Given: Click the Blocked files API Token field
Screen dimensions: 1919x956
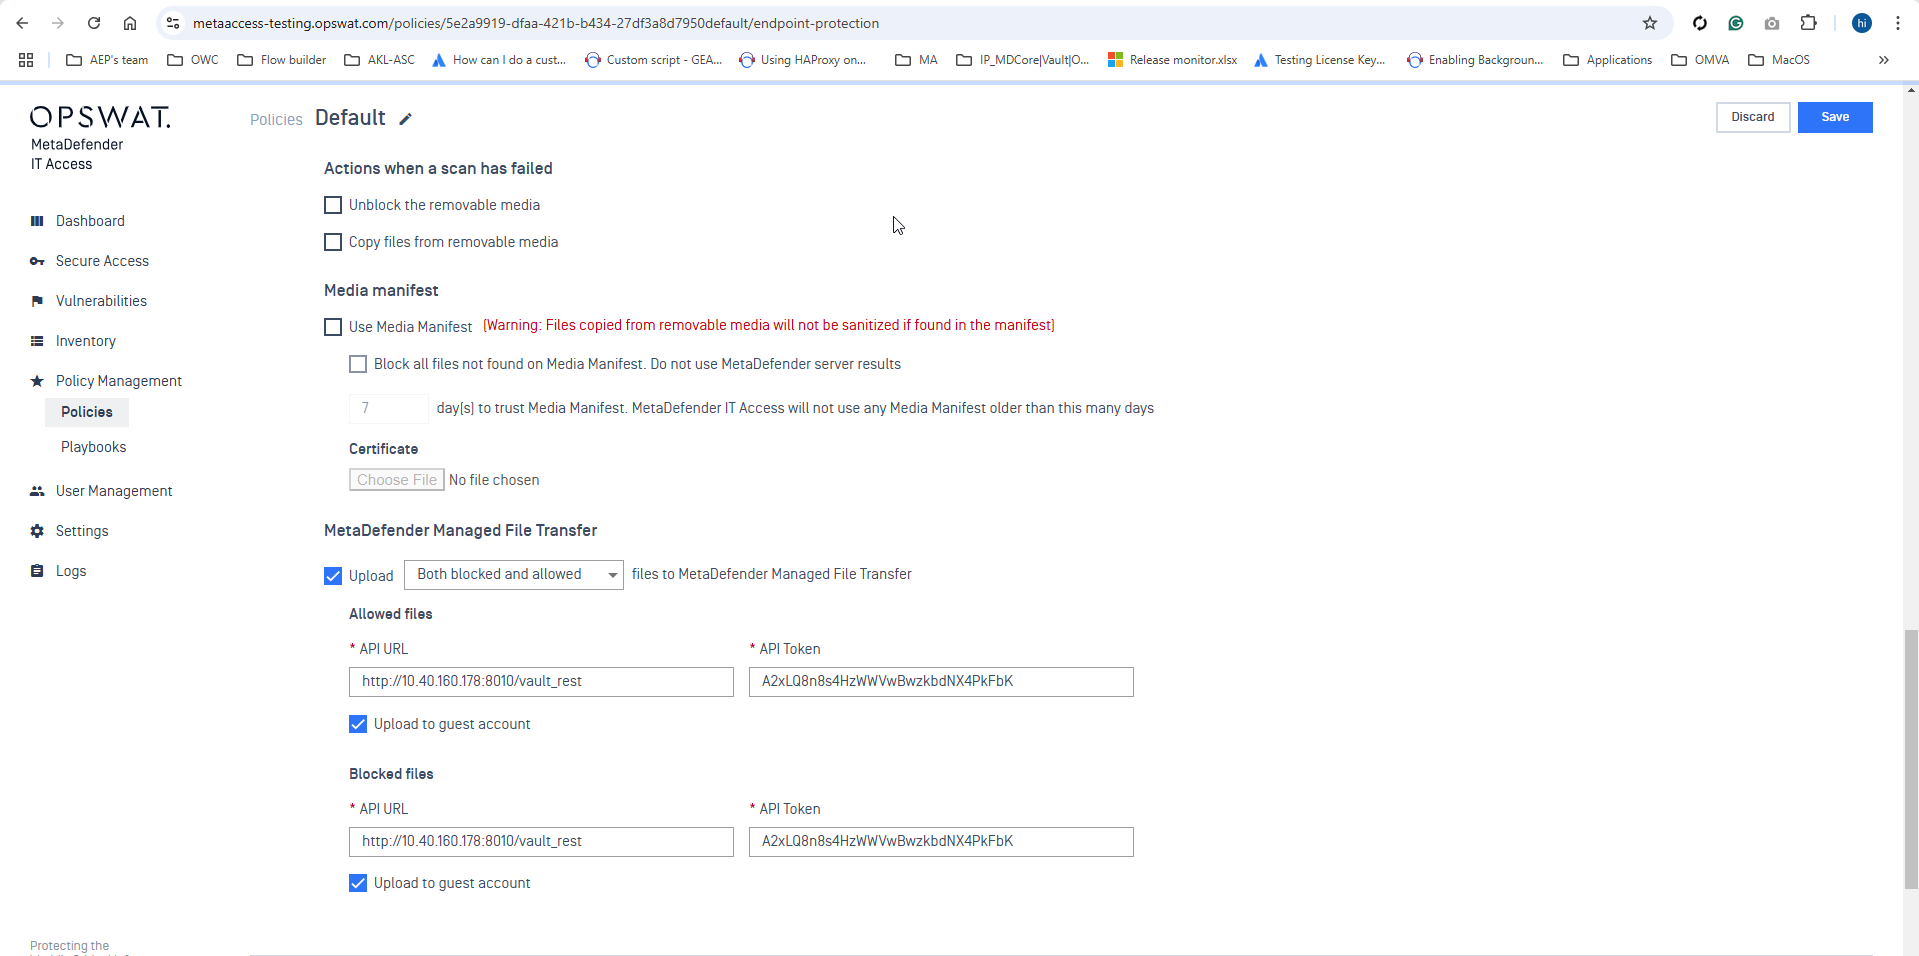Looking at the screenshot, I should (941, 842).
